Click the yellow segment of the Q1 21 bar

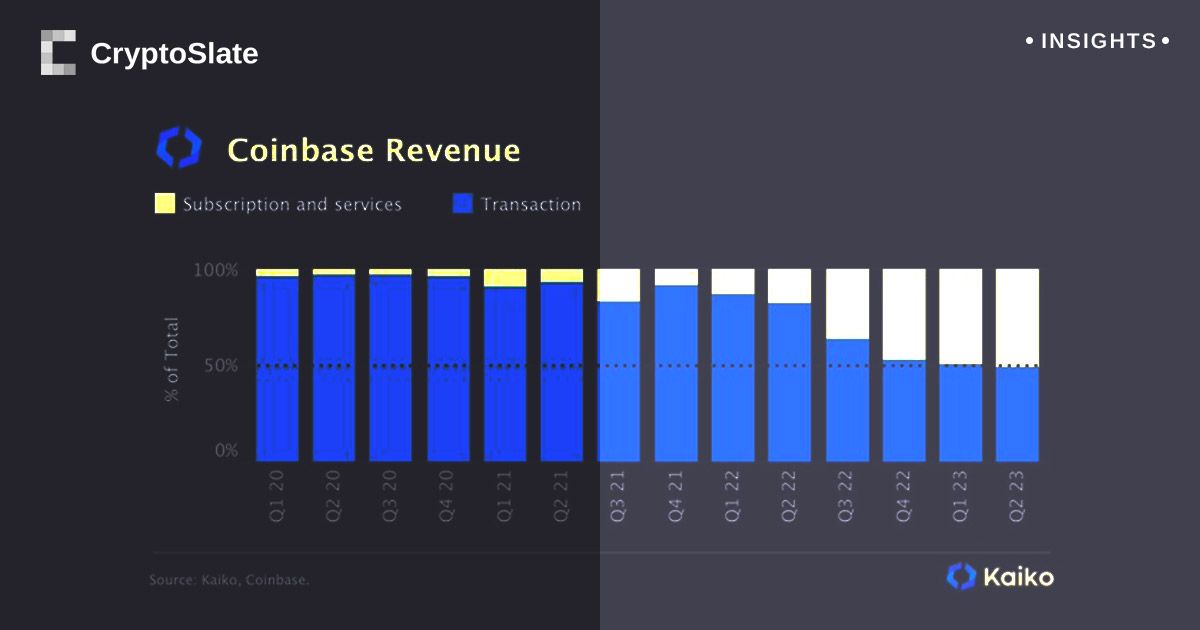[505, 277]
